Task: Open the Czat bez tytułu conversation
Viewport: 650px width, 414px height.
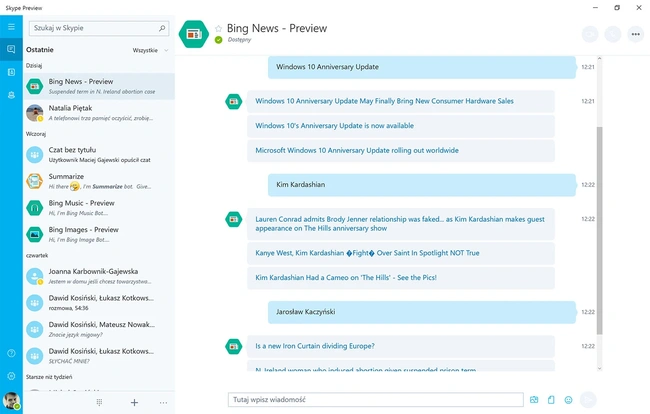Action: pos(99,155)
